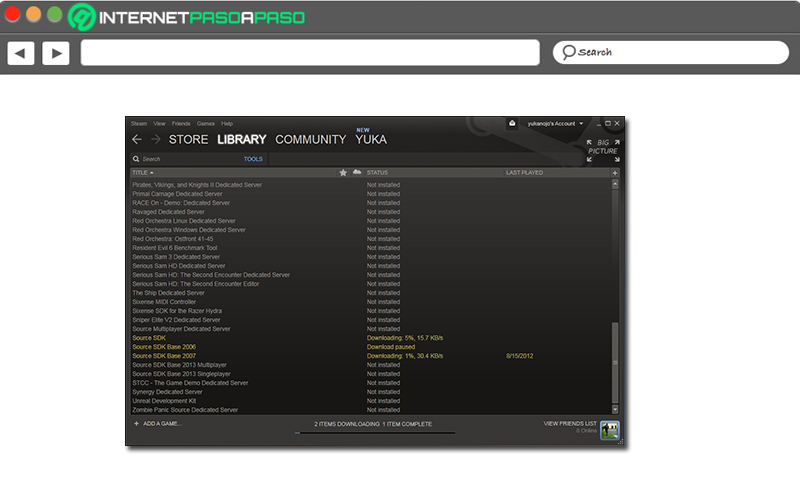The image size is (800, 500).
Task: Click the cloud sync column header
Action: tap(357, 172)
